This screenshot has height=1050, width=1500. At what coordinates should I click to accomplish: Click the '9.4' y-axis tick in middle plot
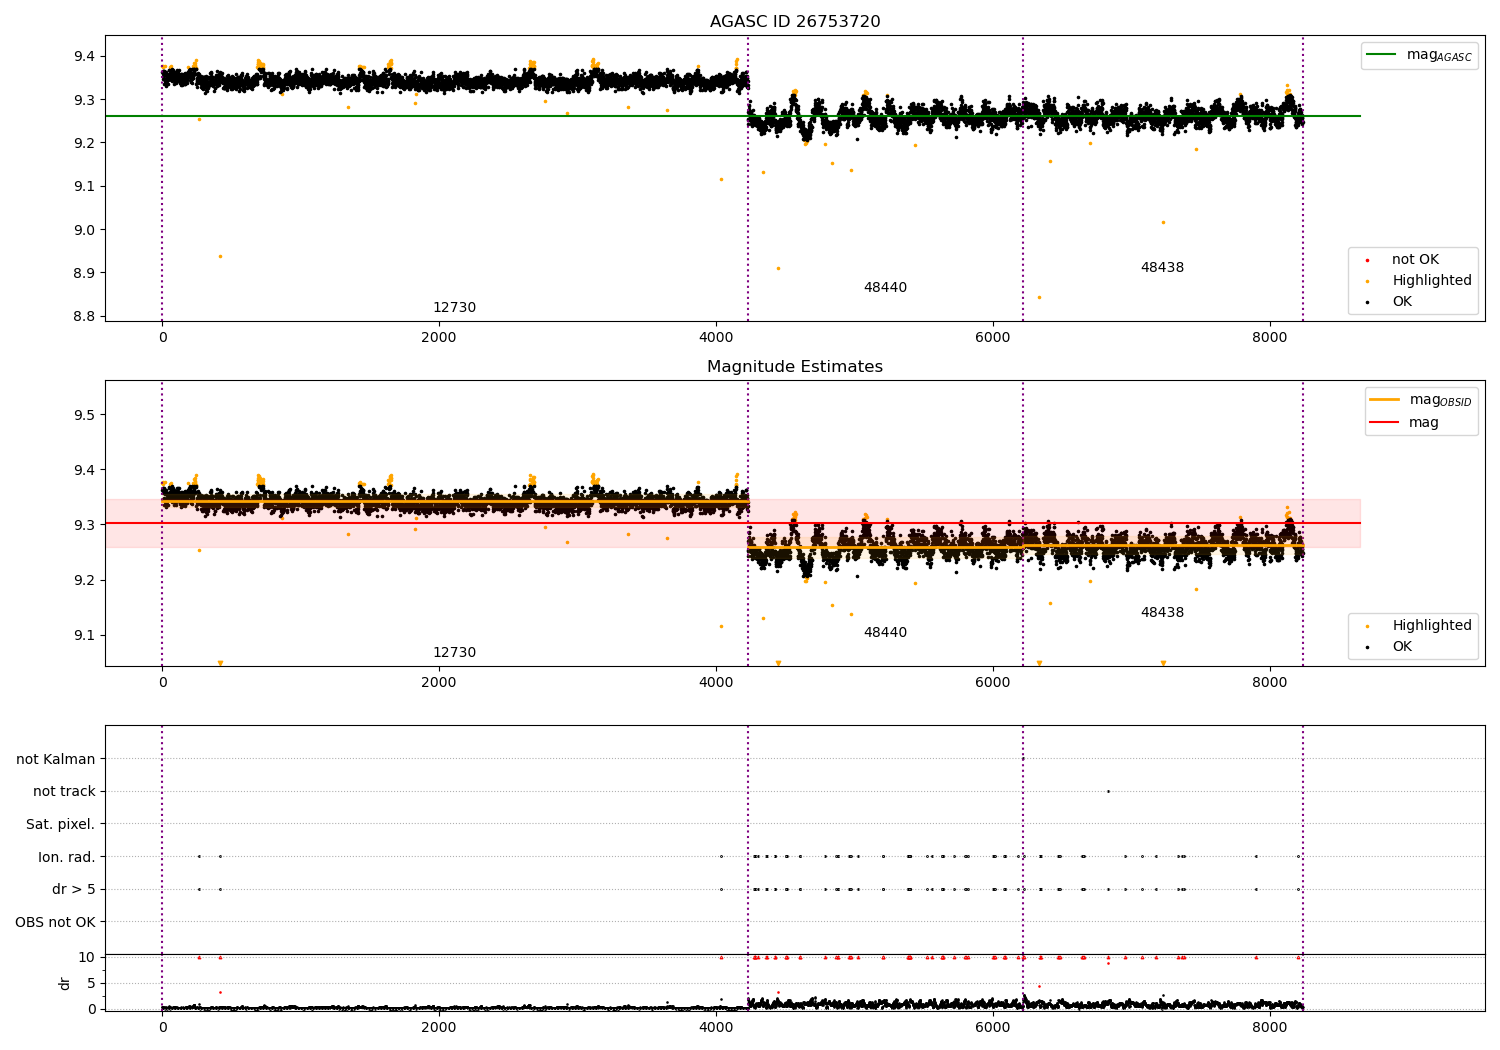85,470
